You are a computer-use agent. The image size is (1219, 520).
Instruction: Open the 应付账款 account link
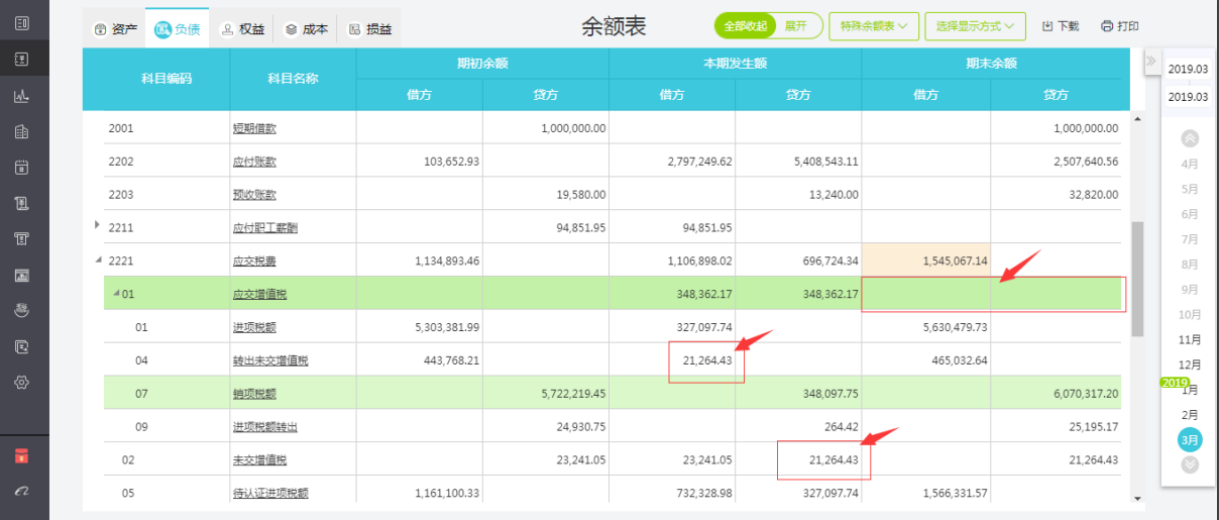coord(254,162)
